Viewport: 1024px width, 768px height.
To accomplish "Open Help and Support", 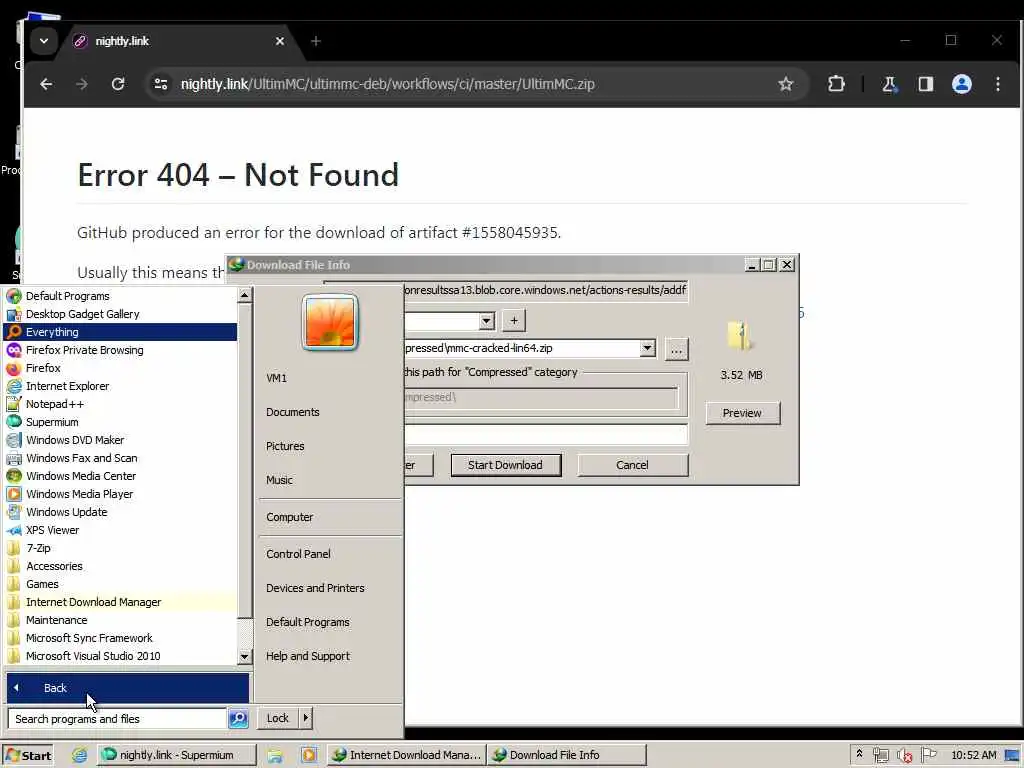I will [308, 656].
